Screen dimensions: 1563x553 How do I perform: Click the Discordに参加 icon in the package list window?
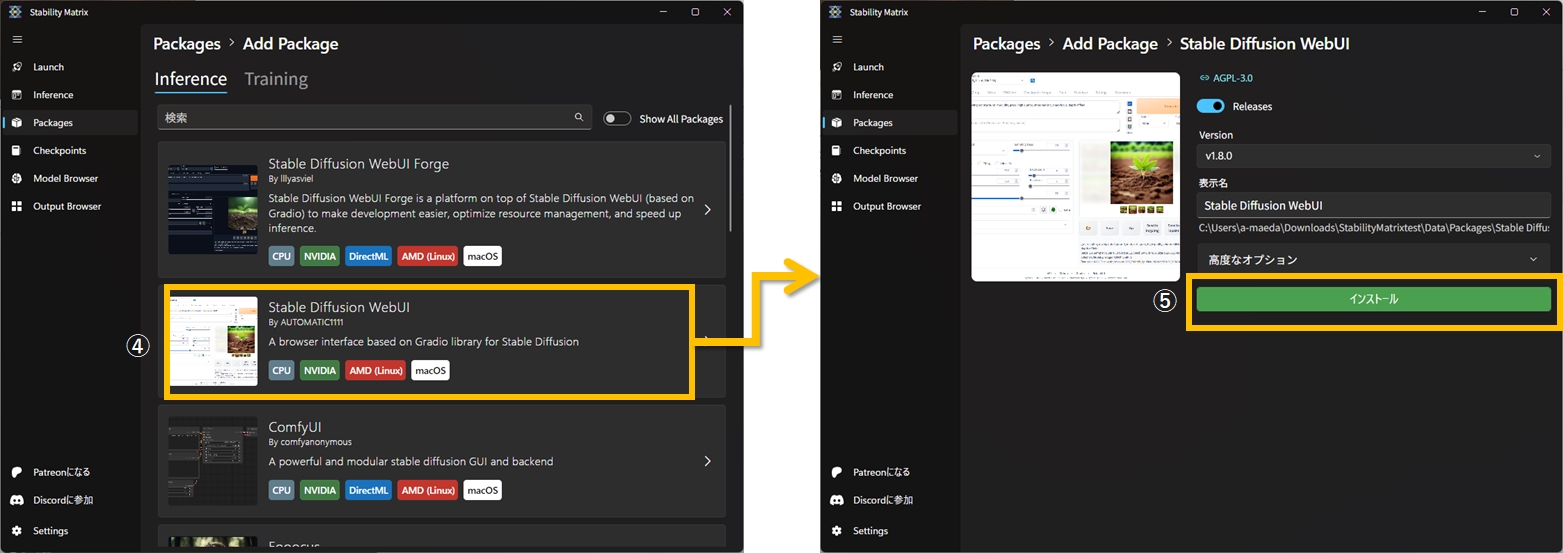click(17, 500)
